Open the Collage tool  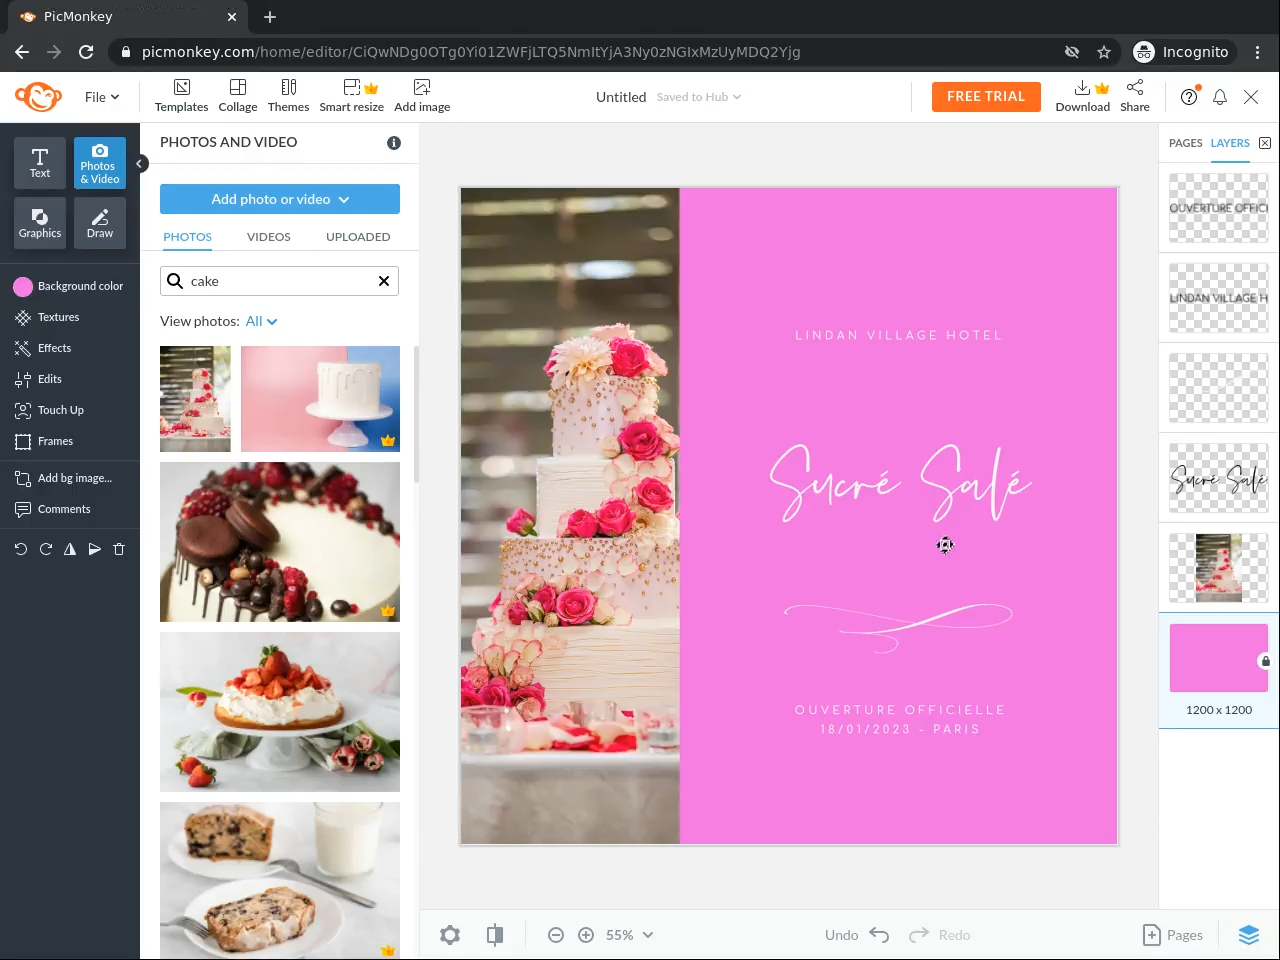[238, 96]
